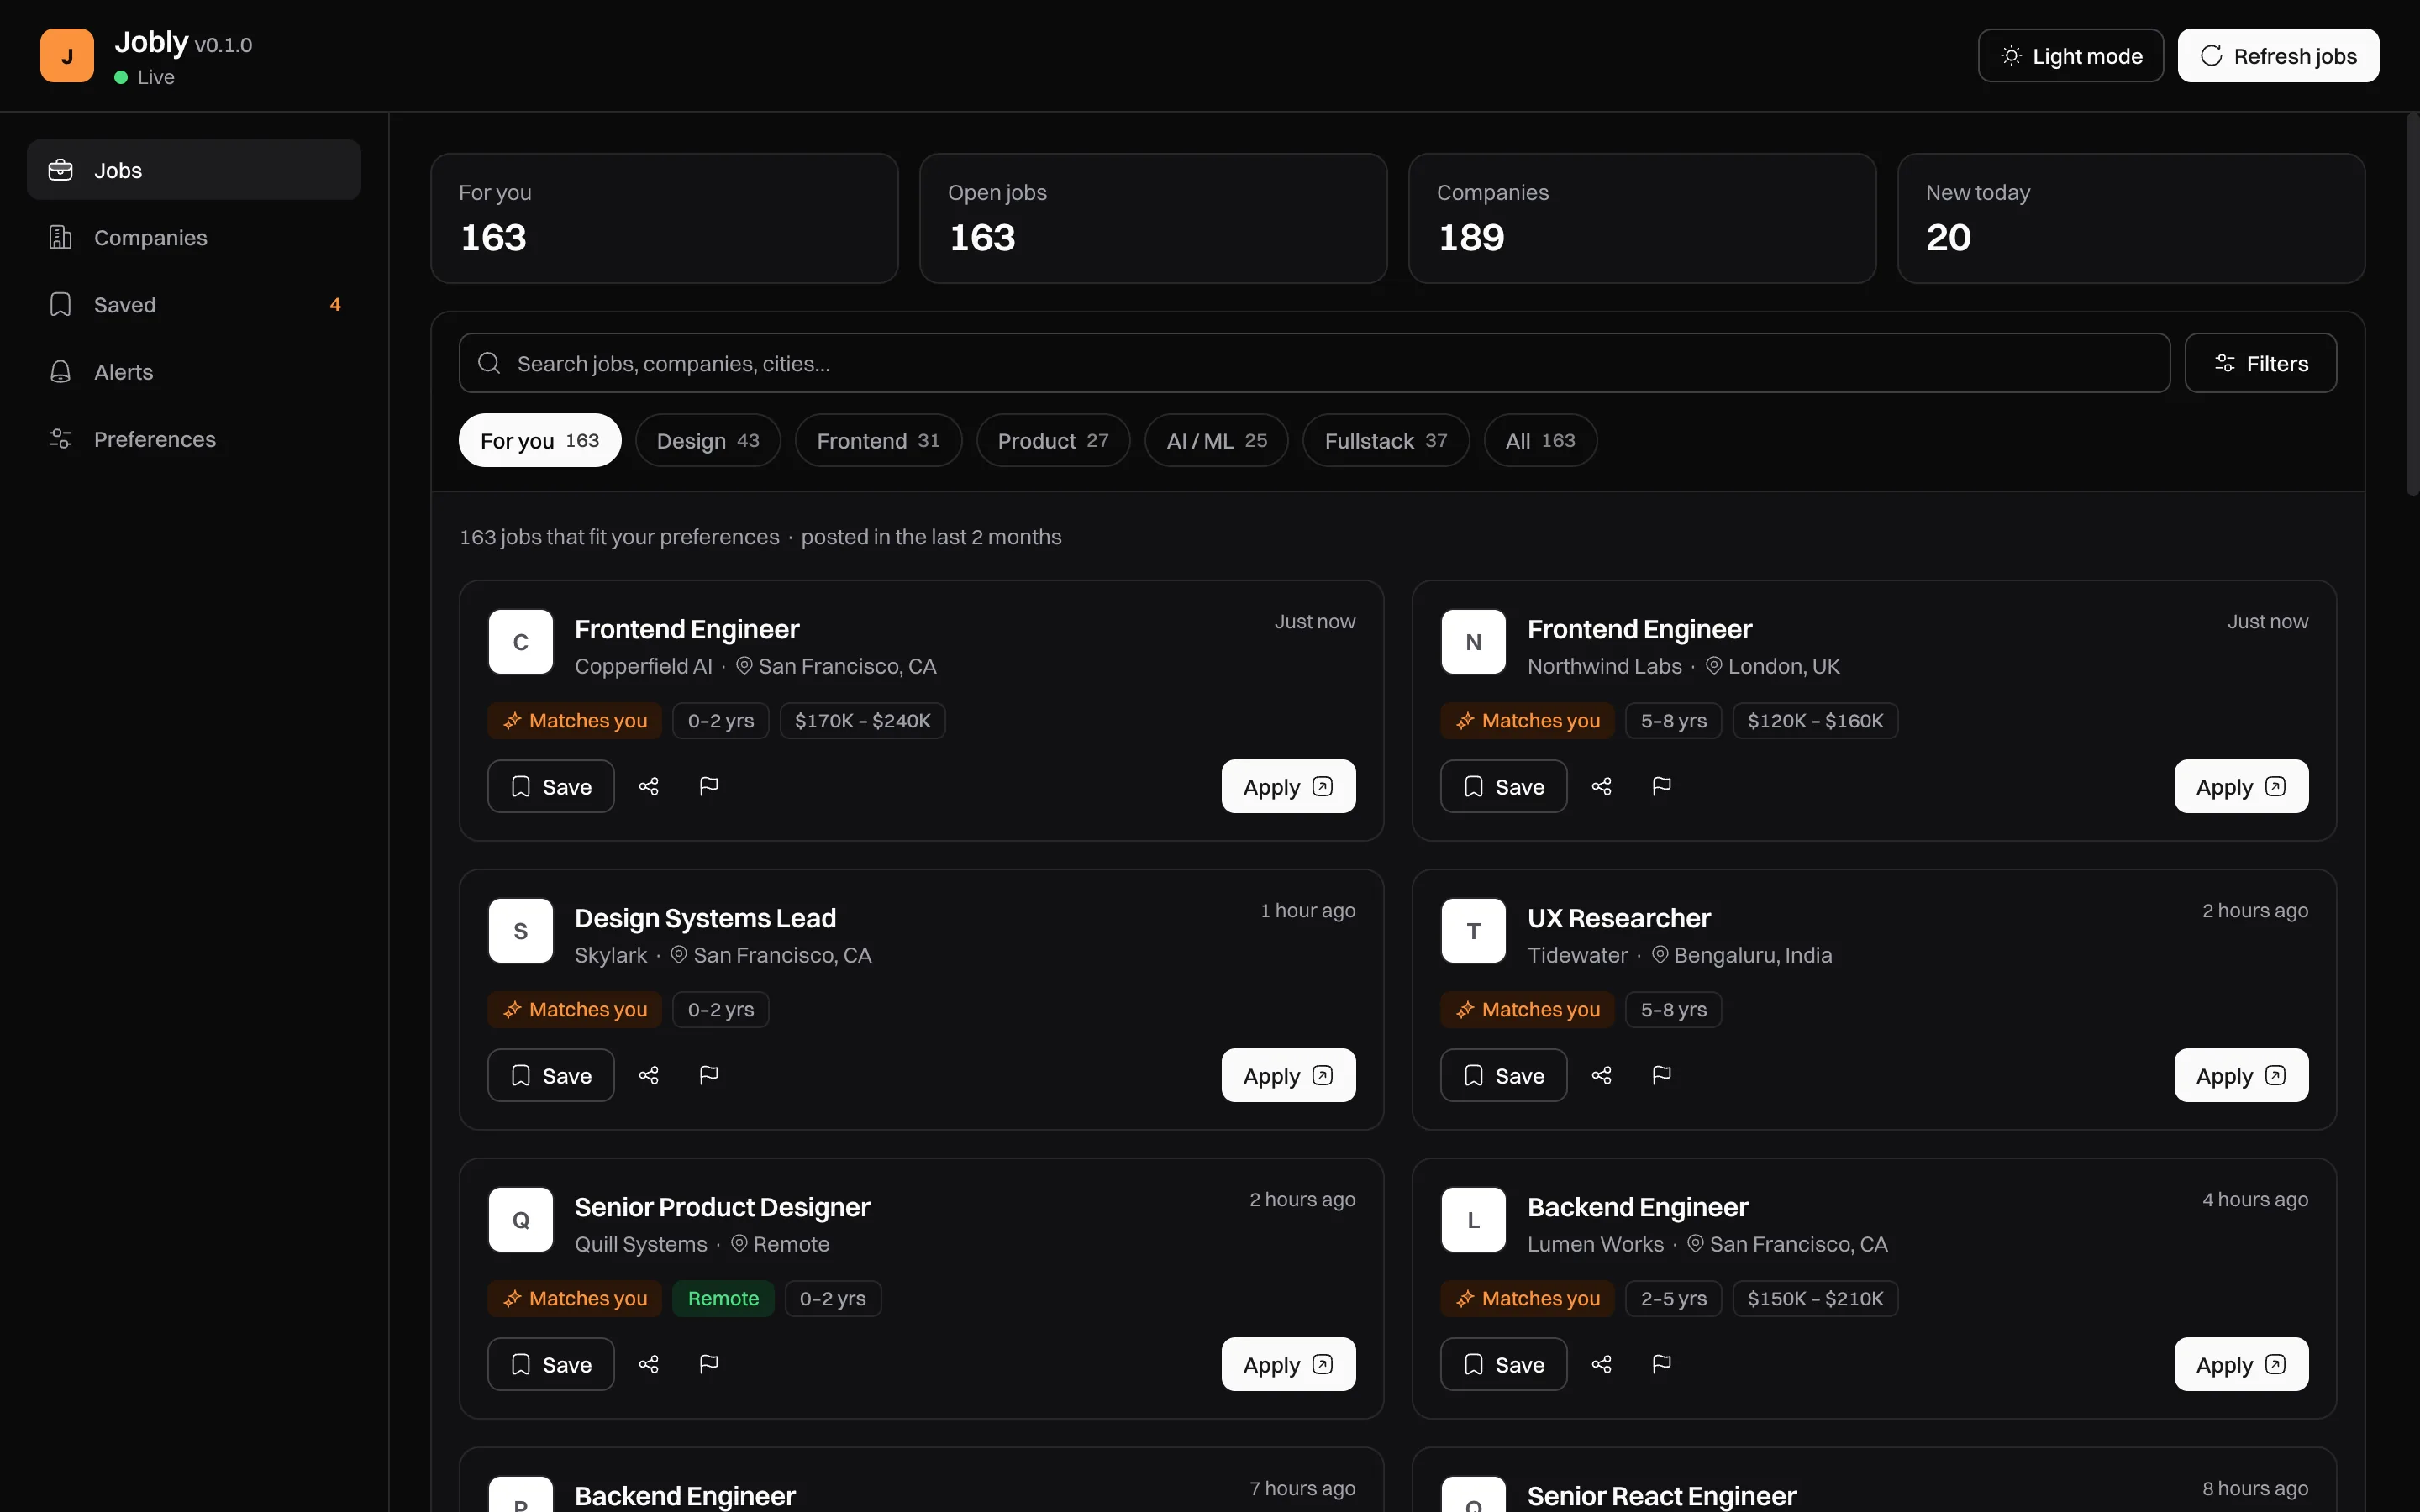
Task: Open Jobs in the sidebar
Action: coord(194,171)
